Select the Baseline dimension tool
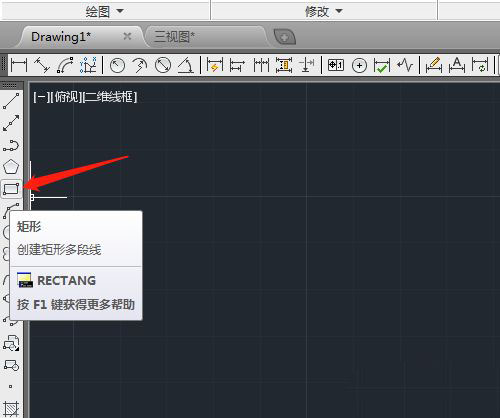This screenshot has width=500, height=418. (x=237, y=65)
